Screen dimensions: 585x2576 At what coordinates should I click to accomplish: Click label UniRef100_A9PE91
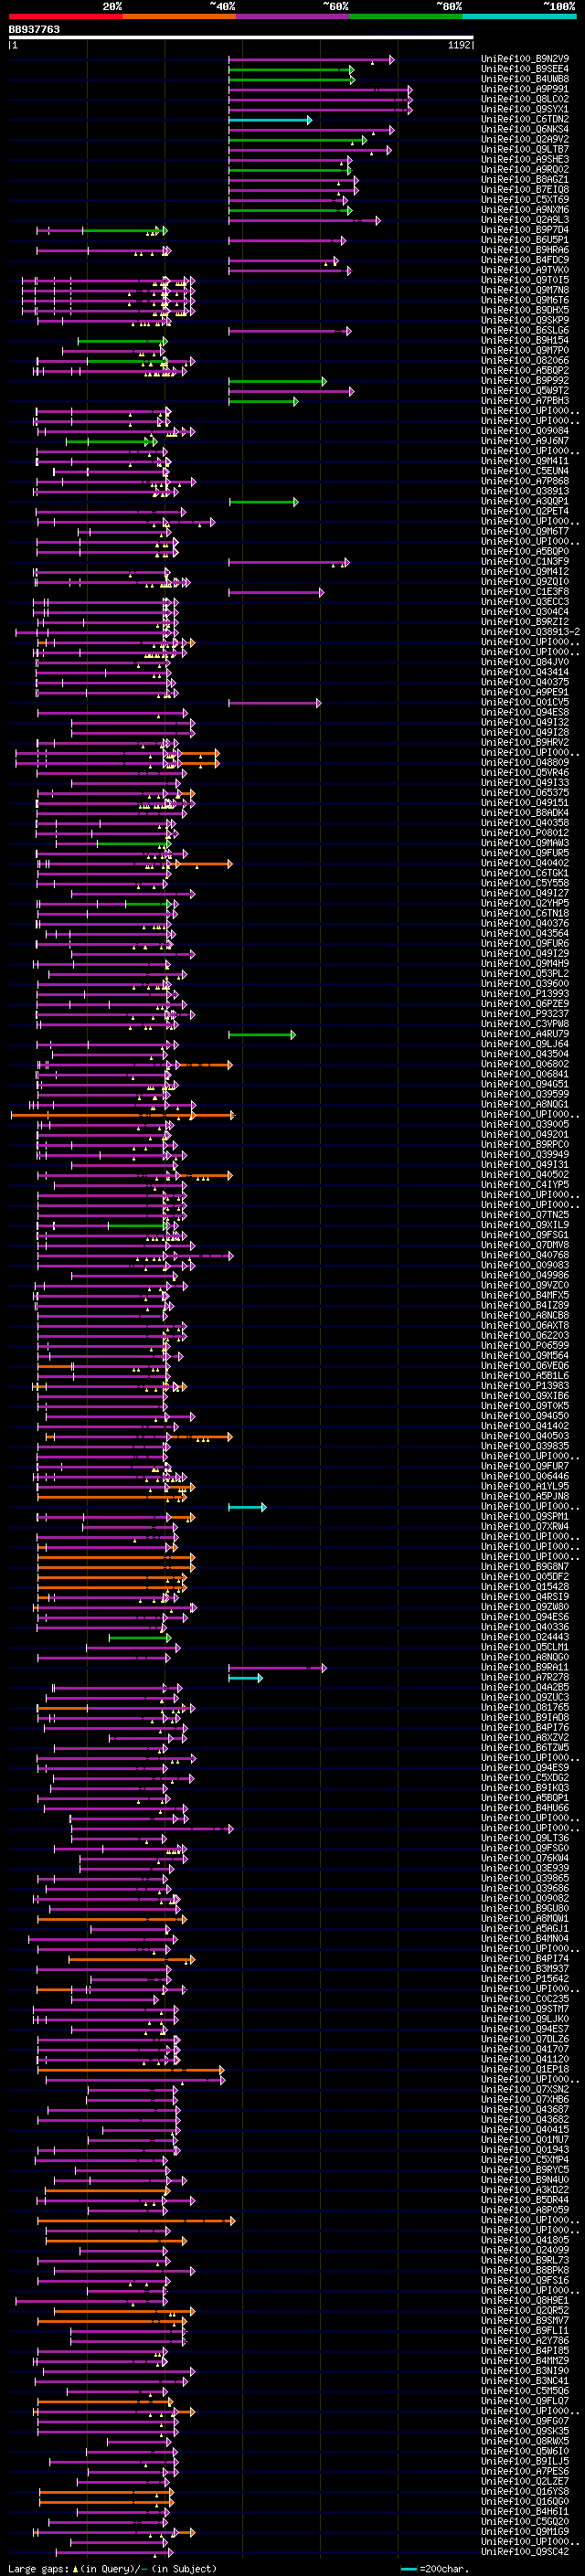click(525, 692)
